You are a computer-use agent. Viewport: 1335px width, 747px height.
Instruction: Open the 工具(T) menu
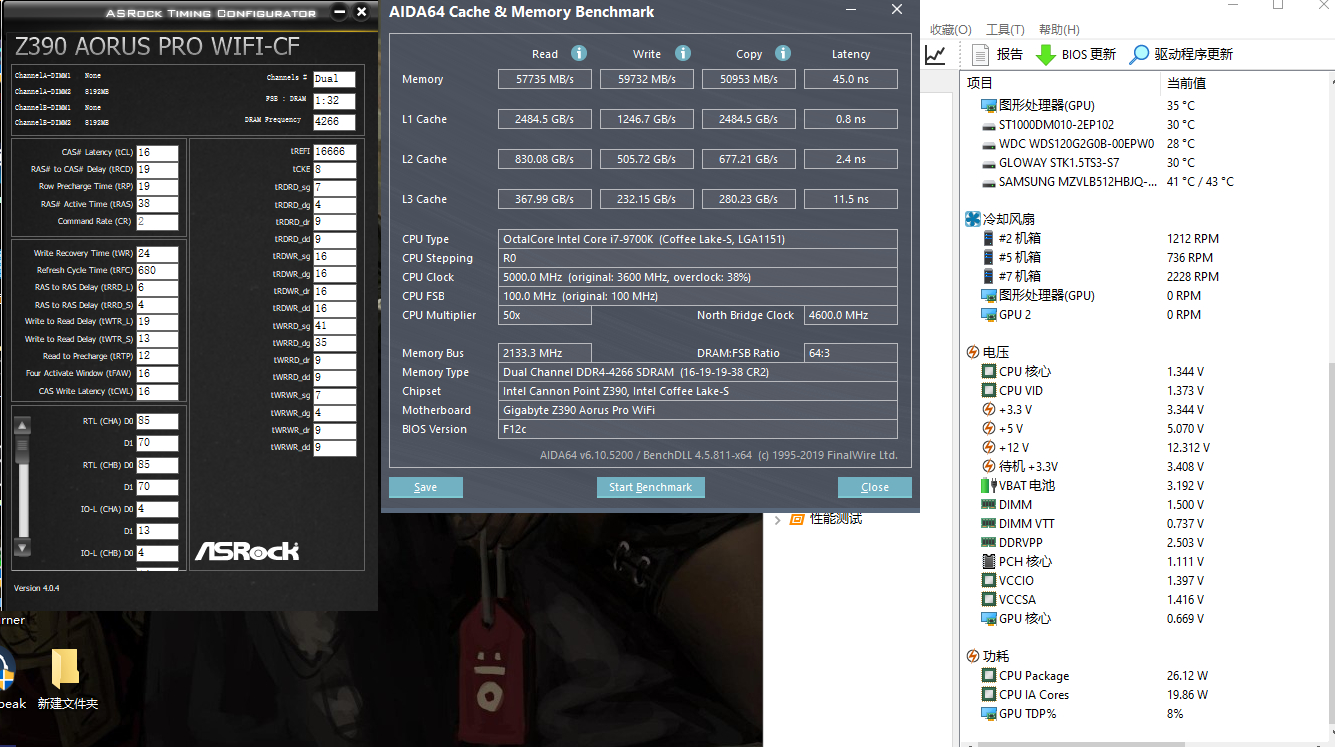click(x=1005, y=29)
